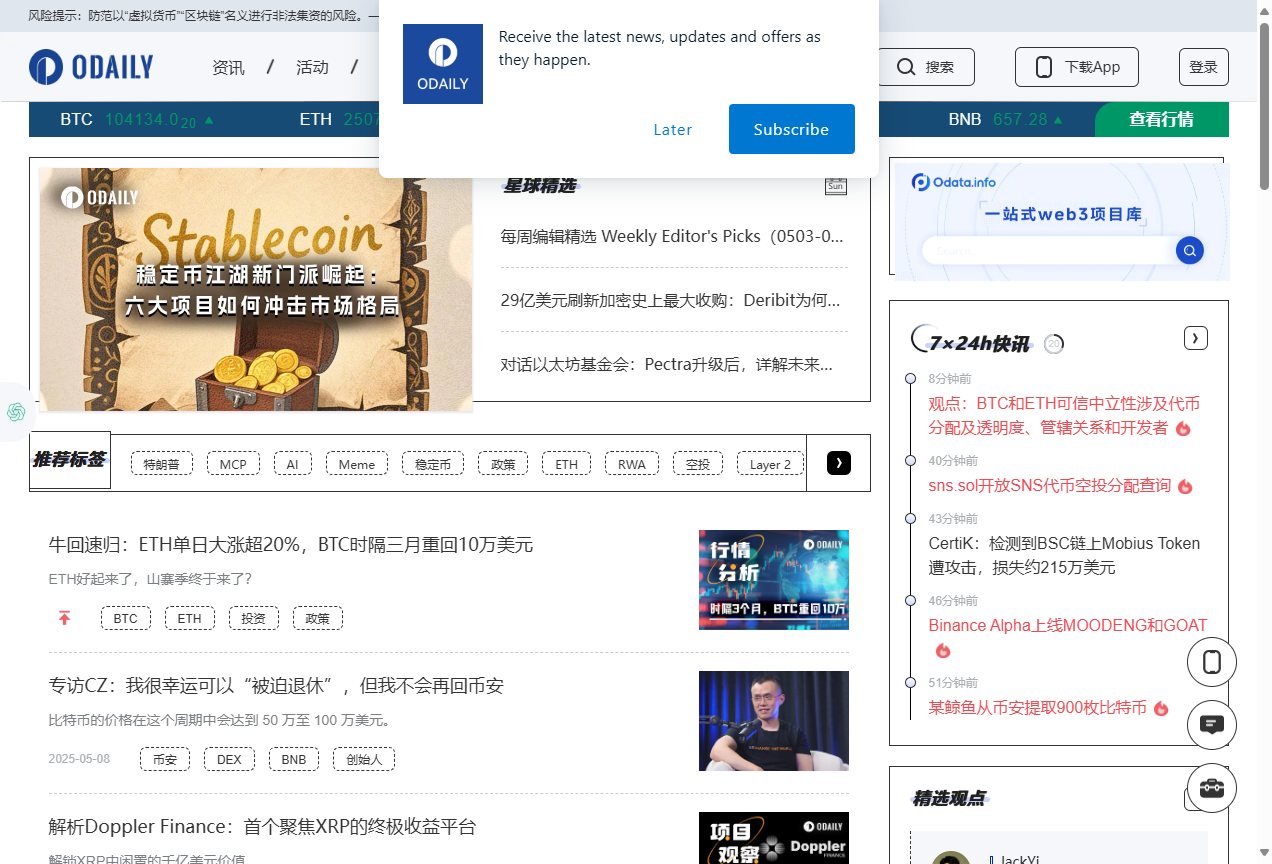Screen dimensions: 1272x864
Task: Open the 活动 menu item
Action: pos(312,67)
